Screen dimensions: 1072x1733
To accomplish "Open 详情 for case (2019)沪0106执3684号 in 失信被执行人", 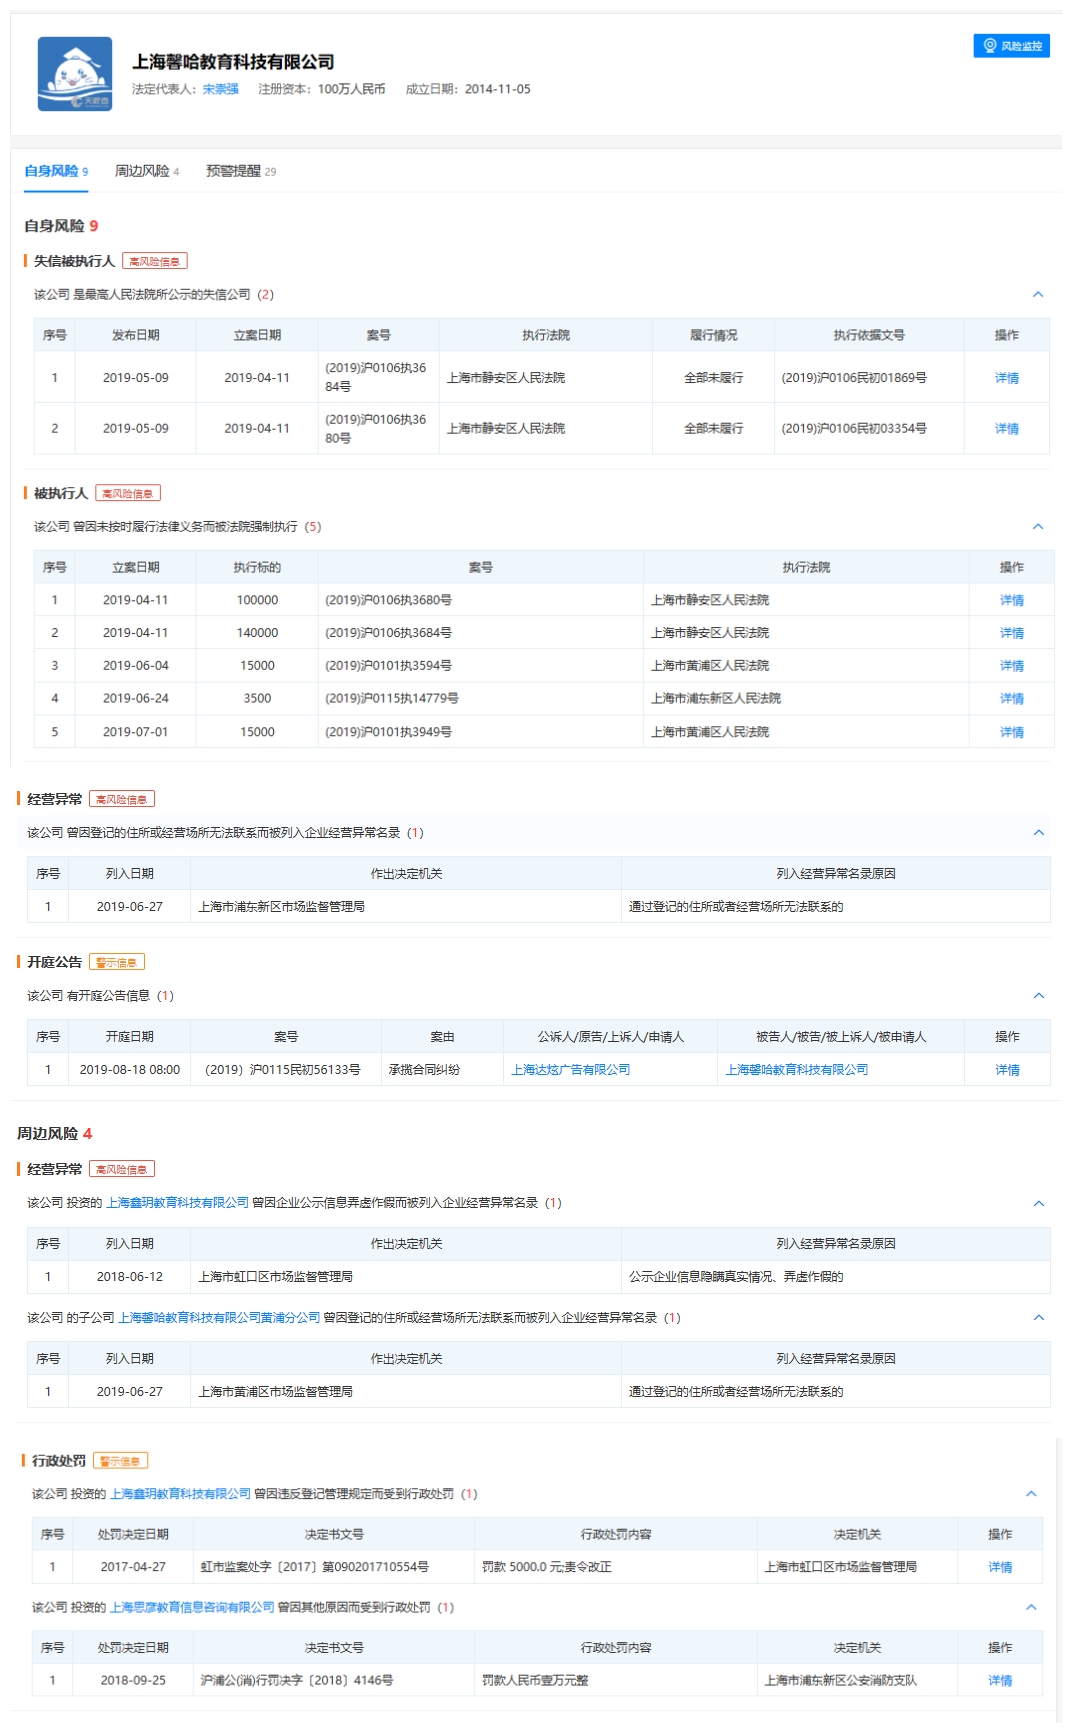I will point(1007,378).
